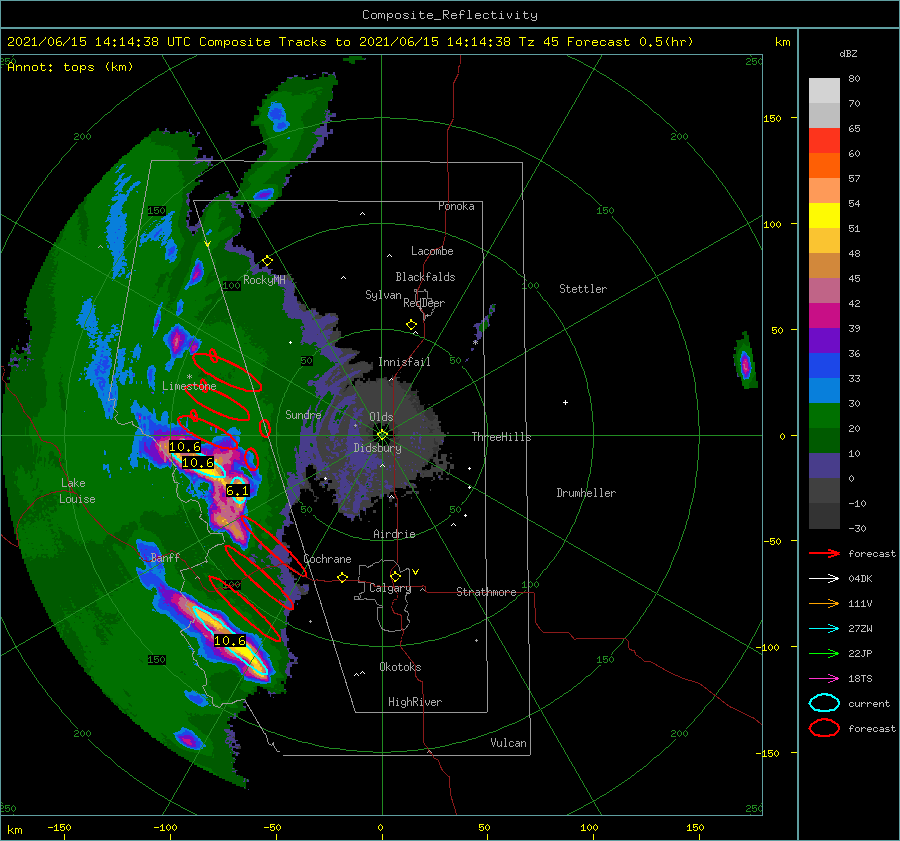Click the blue swatch between 36 and 33 dBZ

(x=824, y=366)
